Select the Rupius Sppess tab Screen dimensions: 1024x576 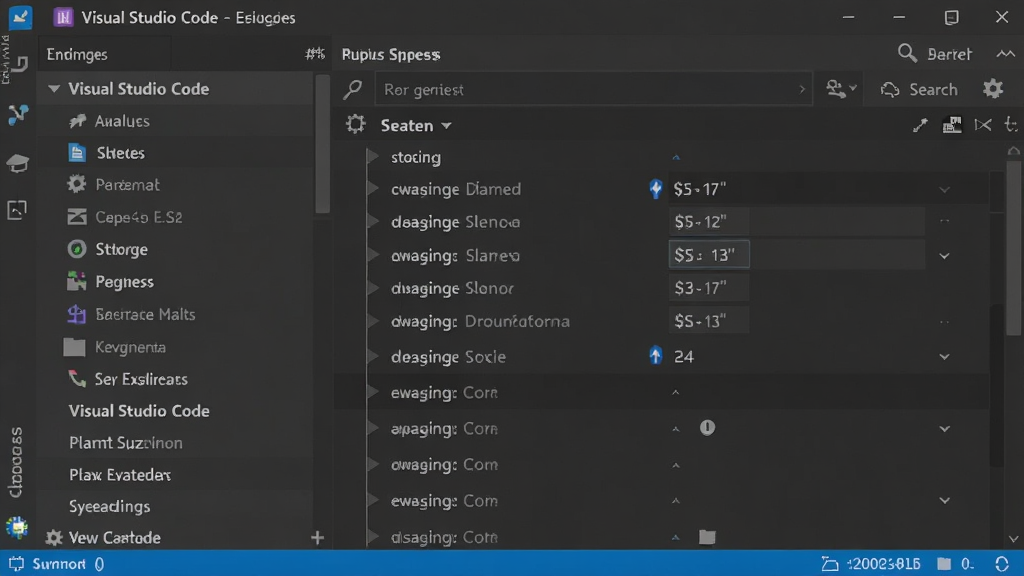tap(391, 54)
